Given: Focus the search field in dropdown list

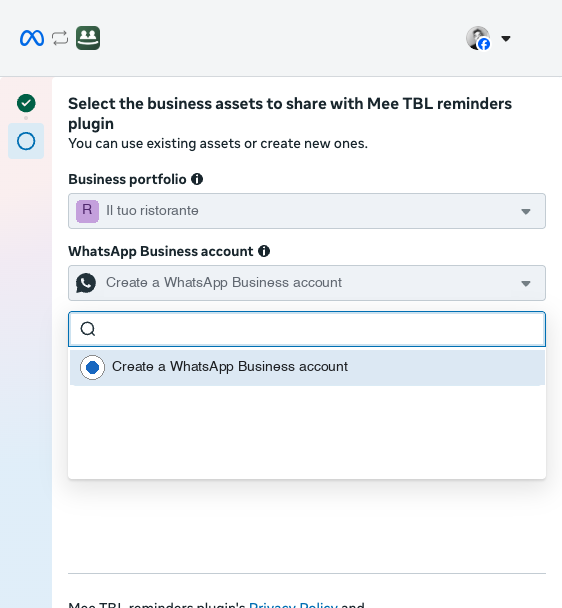Looking at the screenshot, I should pos(307,329).
